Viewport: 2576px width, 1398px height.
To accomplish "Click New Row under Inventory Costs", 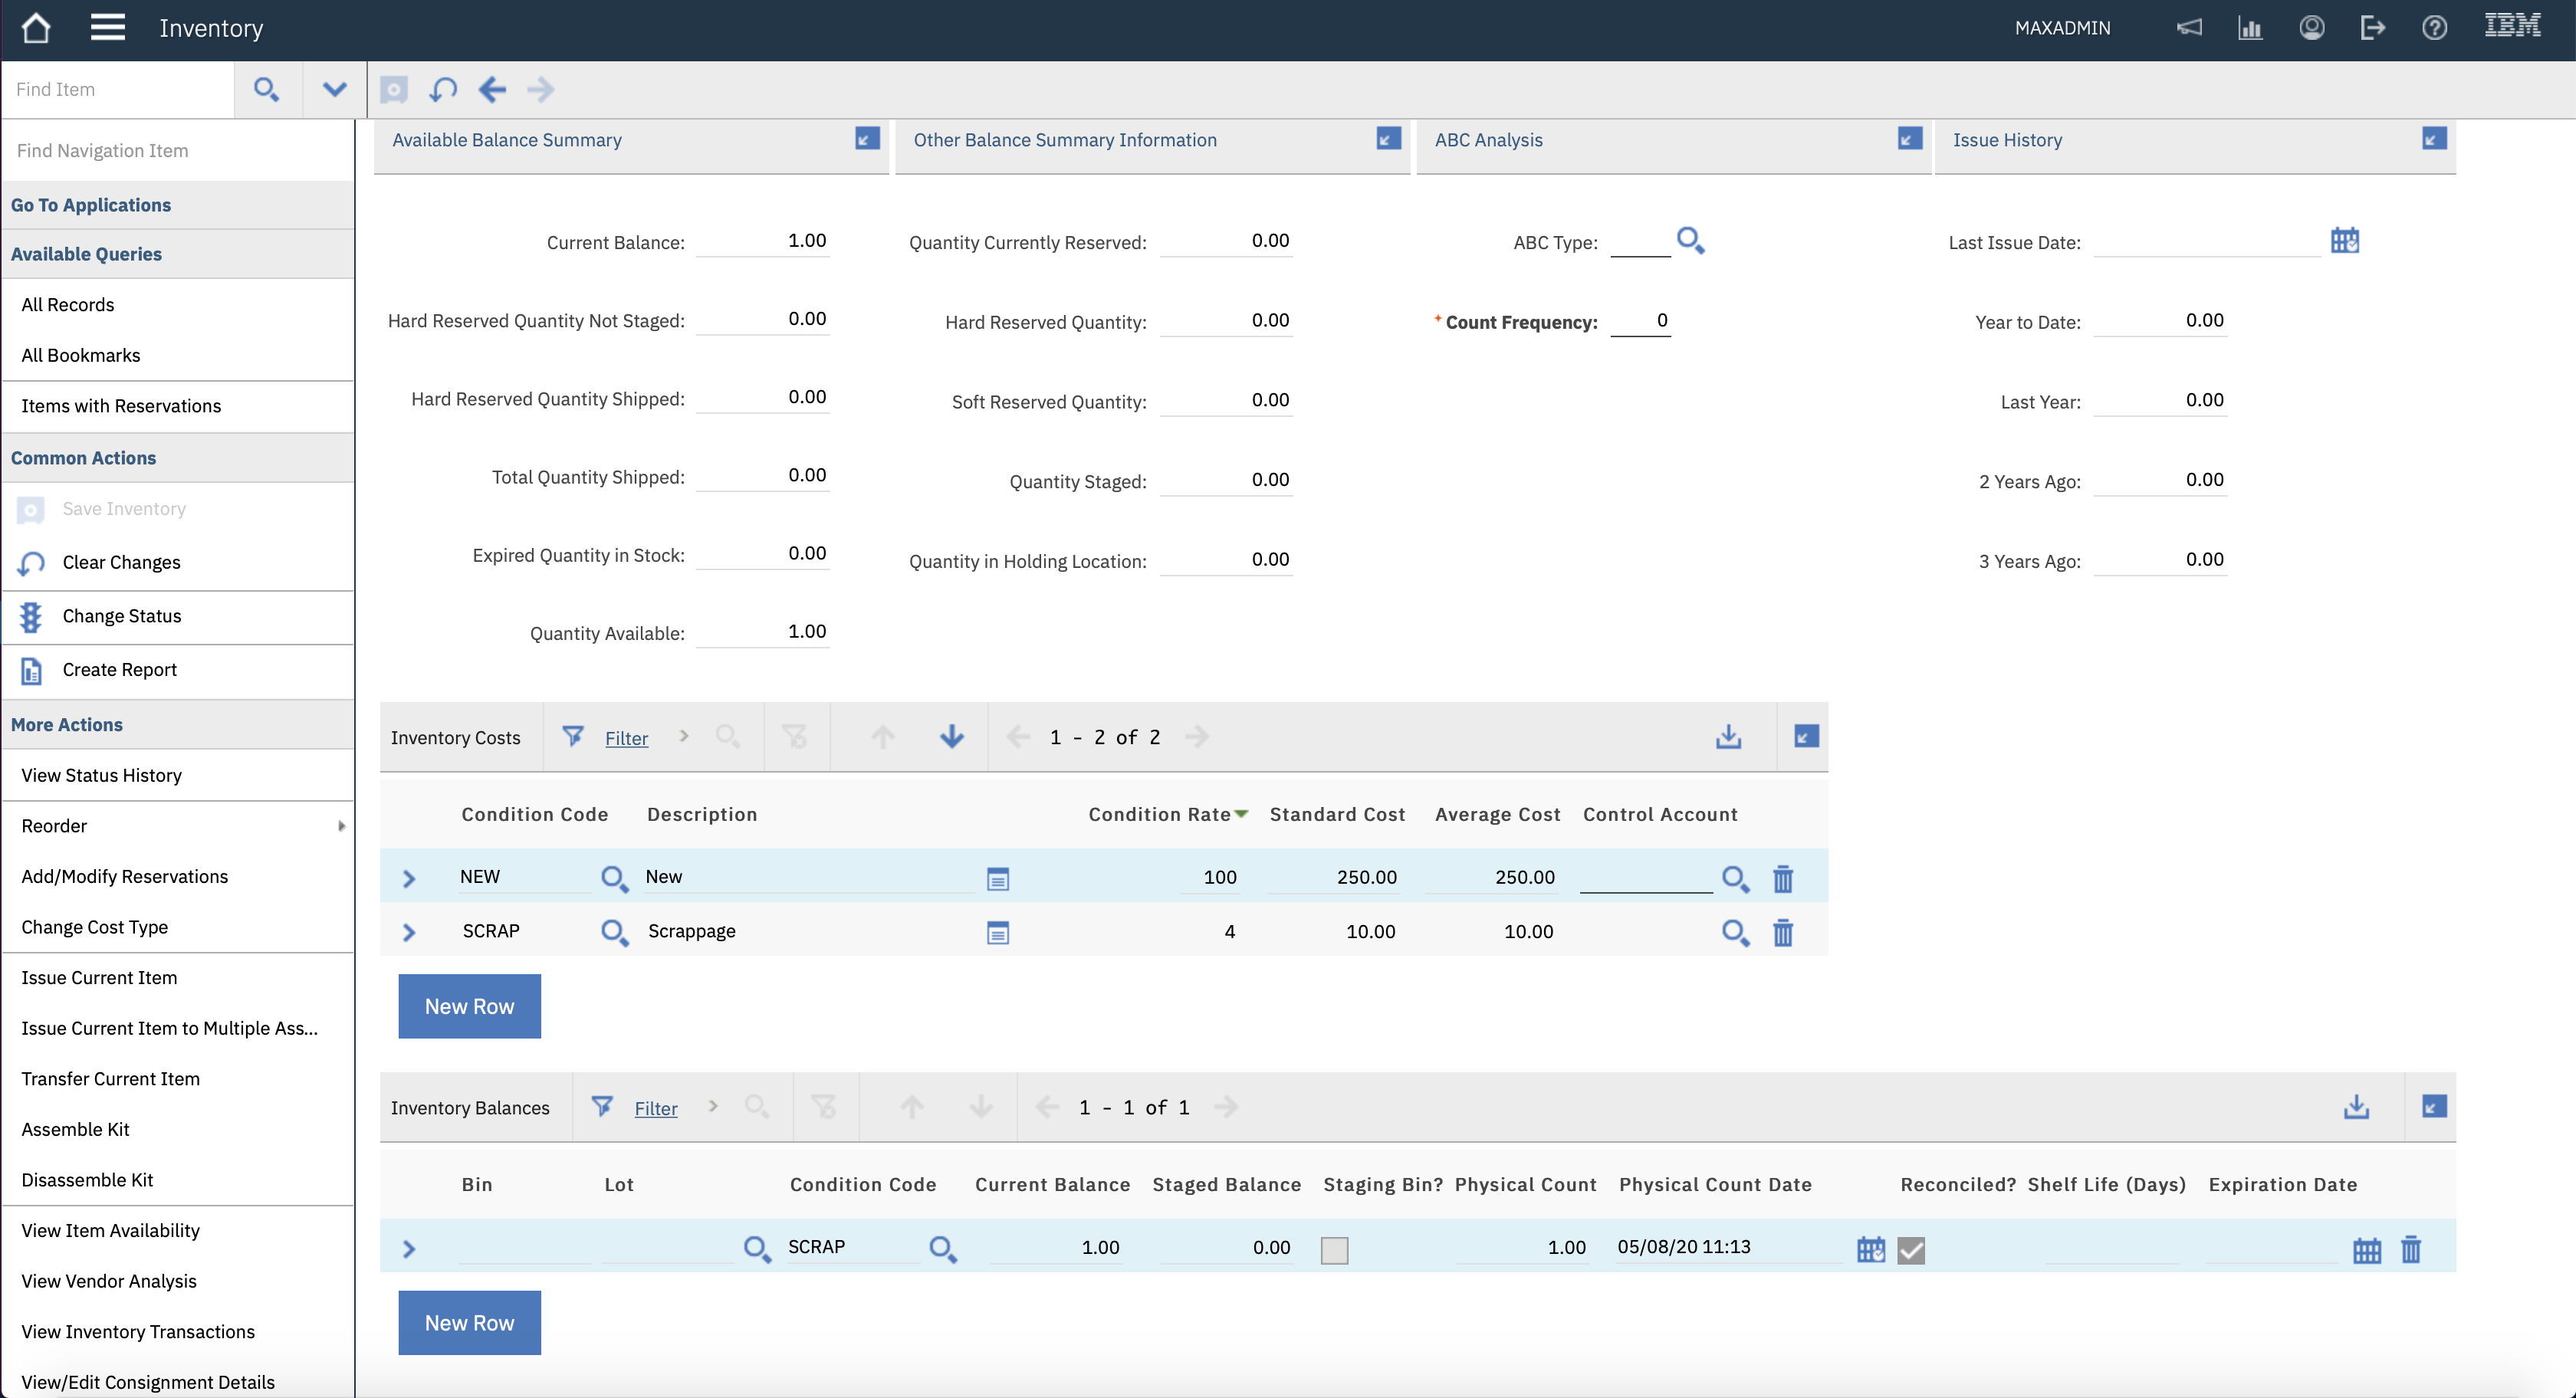I will pos(469,1006).
